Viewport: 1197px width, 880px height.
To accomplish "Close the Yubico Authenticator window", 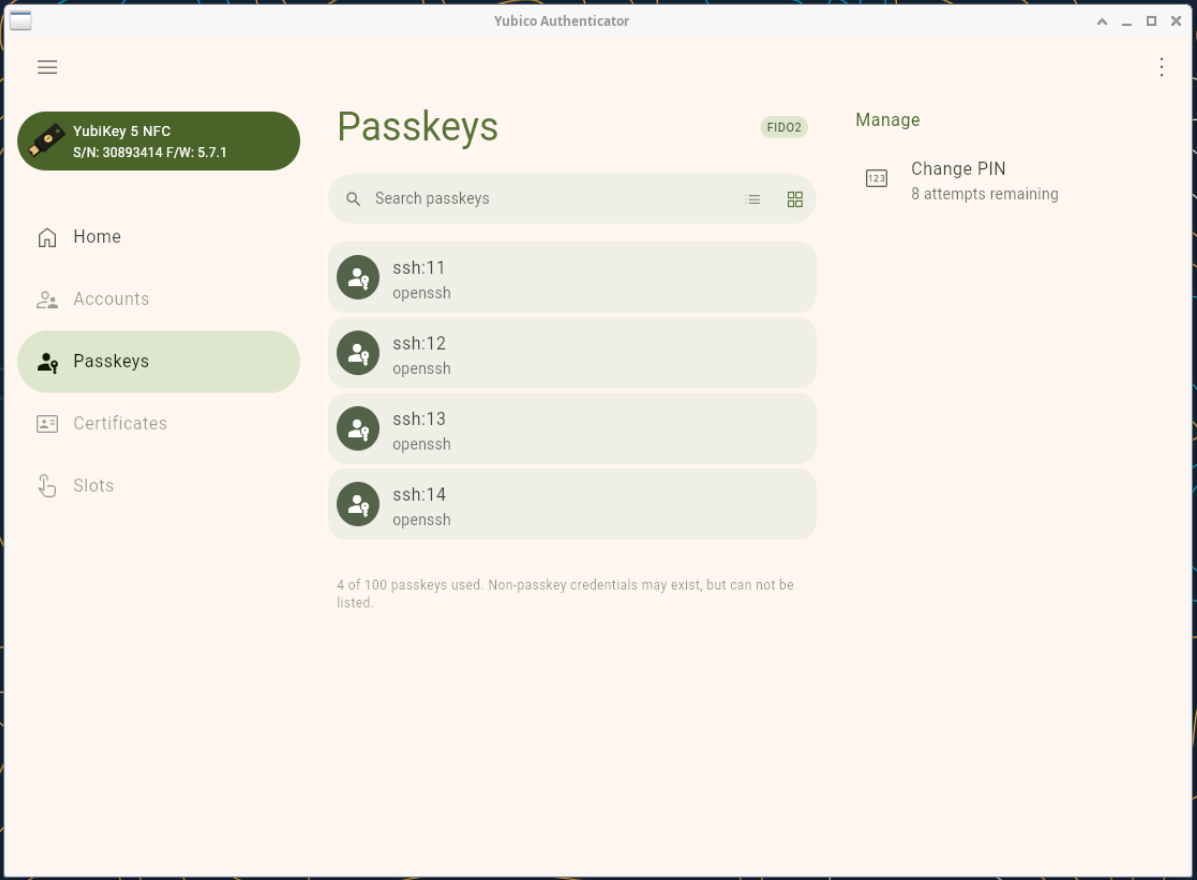I will point(1176,21).
